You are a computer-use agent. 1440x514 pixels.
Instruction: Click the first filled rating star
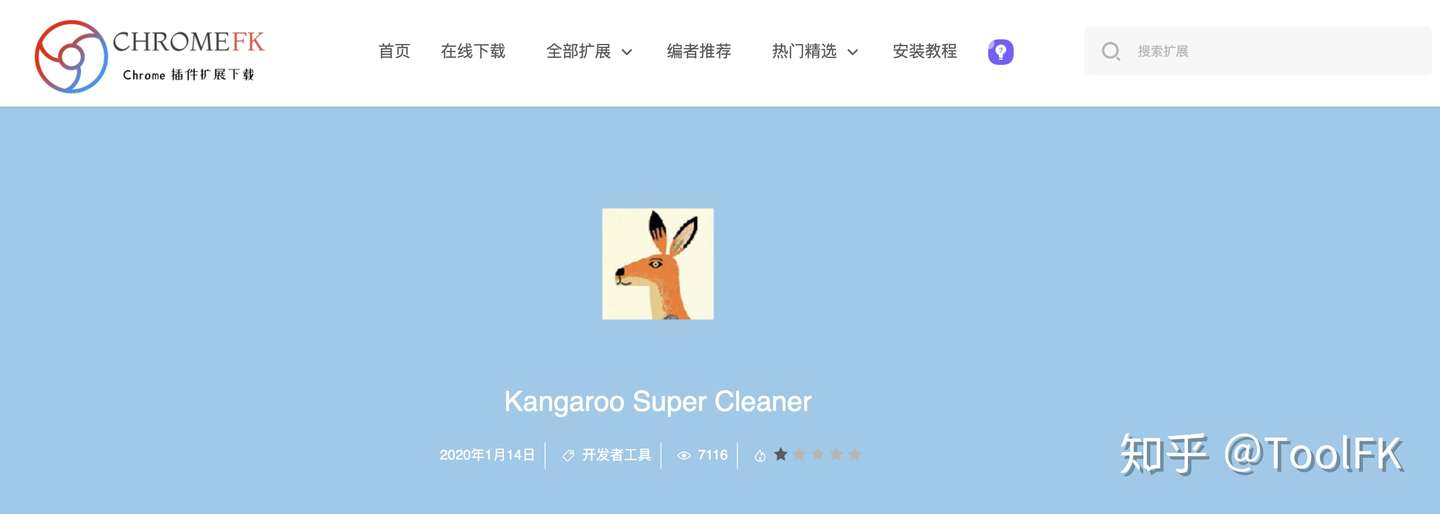coord(781,454)
